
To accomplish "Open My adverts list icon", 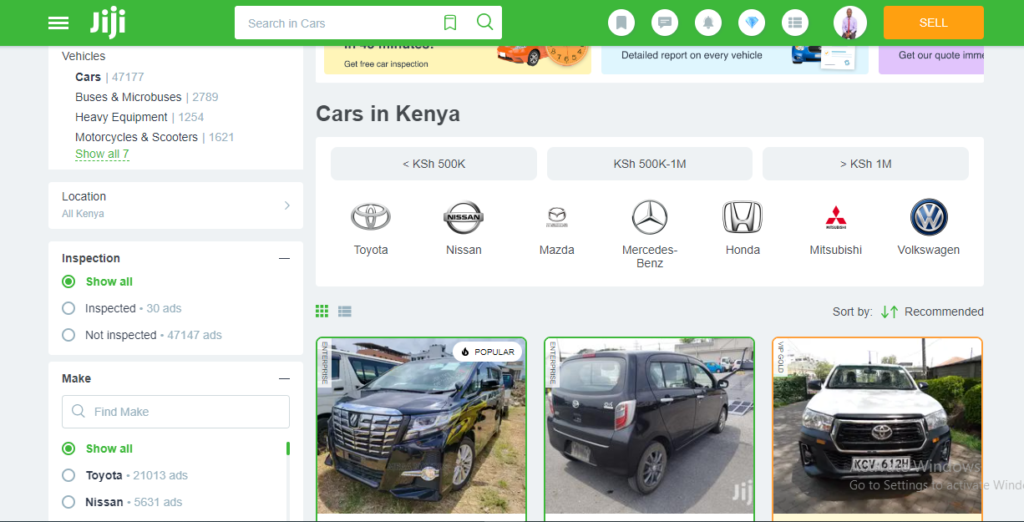I will pos(795,23).
